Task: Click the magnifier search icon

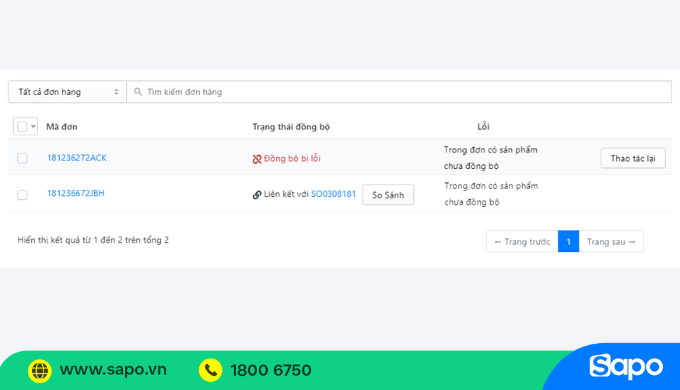Action: [138, 92]
